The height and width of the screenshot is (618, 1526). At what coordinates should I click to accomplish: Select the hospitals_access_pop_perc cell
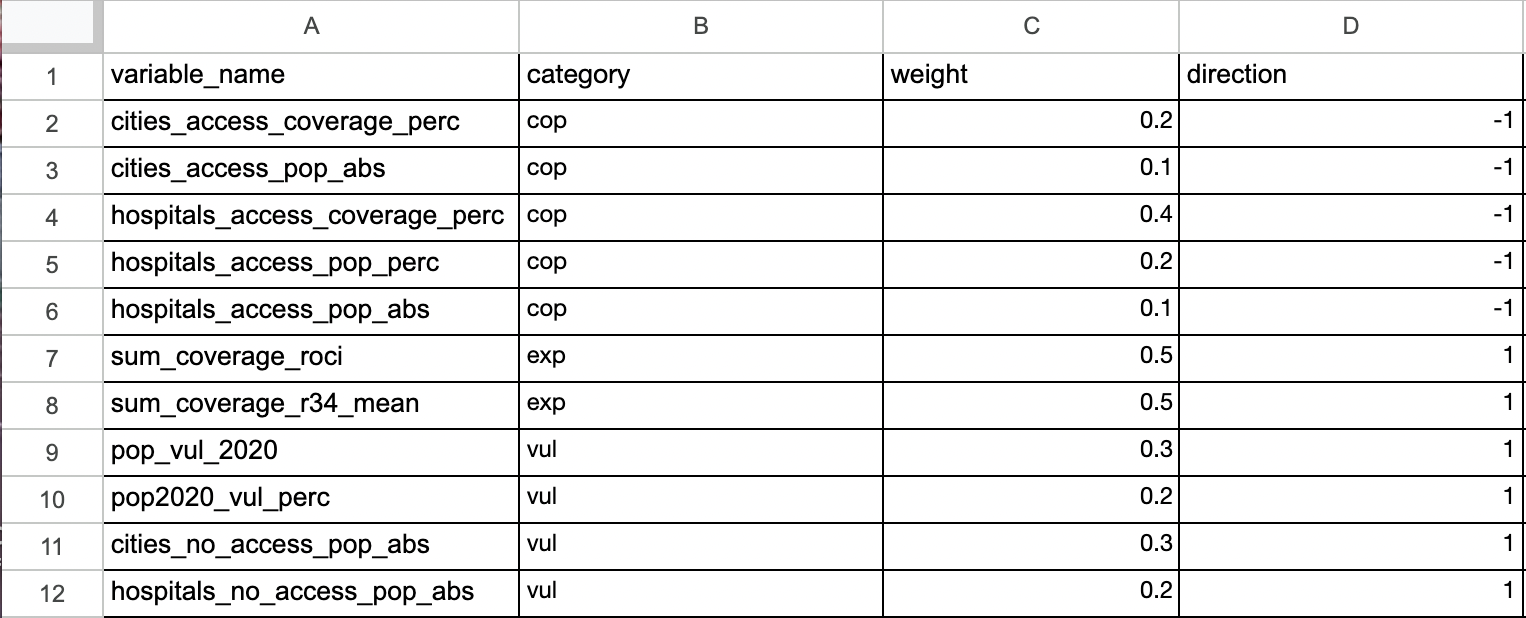(x=311, y=263)
